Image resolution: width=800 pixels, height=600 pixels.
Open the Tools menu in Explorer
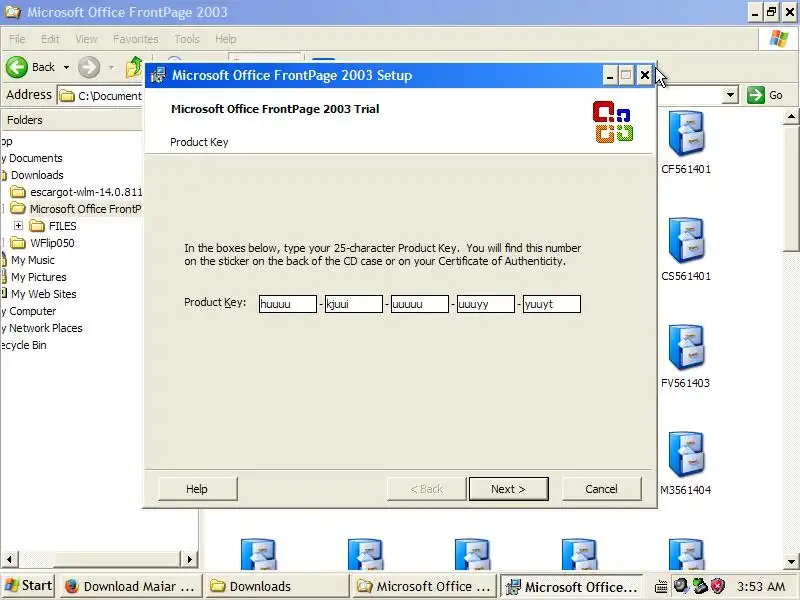pyautogui.click(x=187, y=39)
